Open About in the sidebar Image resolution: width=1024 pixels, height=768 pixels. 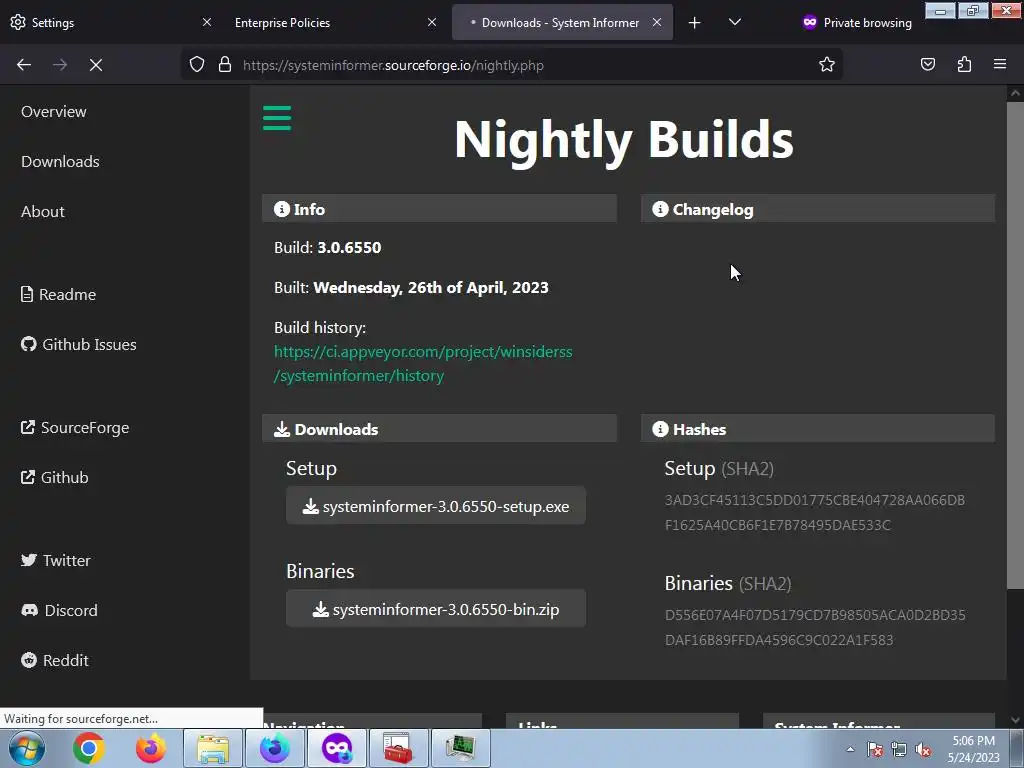coord(42,212)
